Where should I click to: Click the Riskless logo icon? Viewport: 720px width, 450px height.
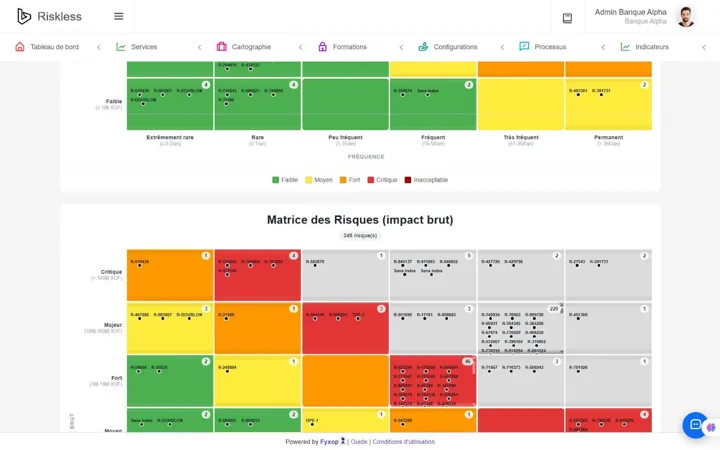coord(24,17)
